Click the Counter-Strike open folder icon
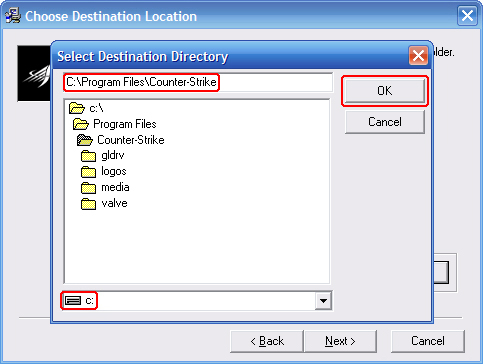Viewport: 483px width, 364px height. click(85, 140)
